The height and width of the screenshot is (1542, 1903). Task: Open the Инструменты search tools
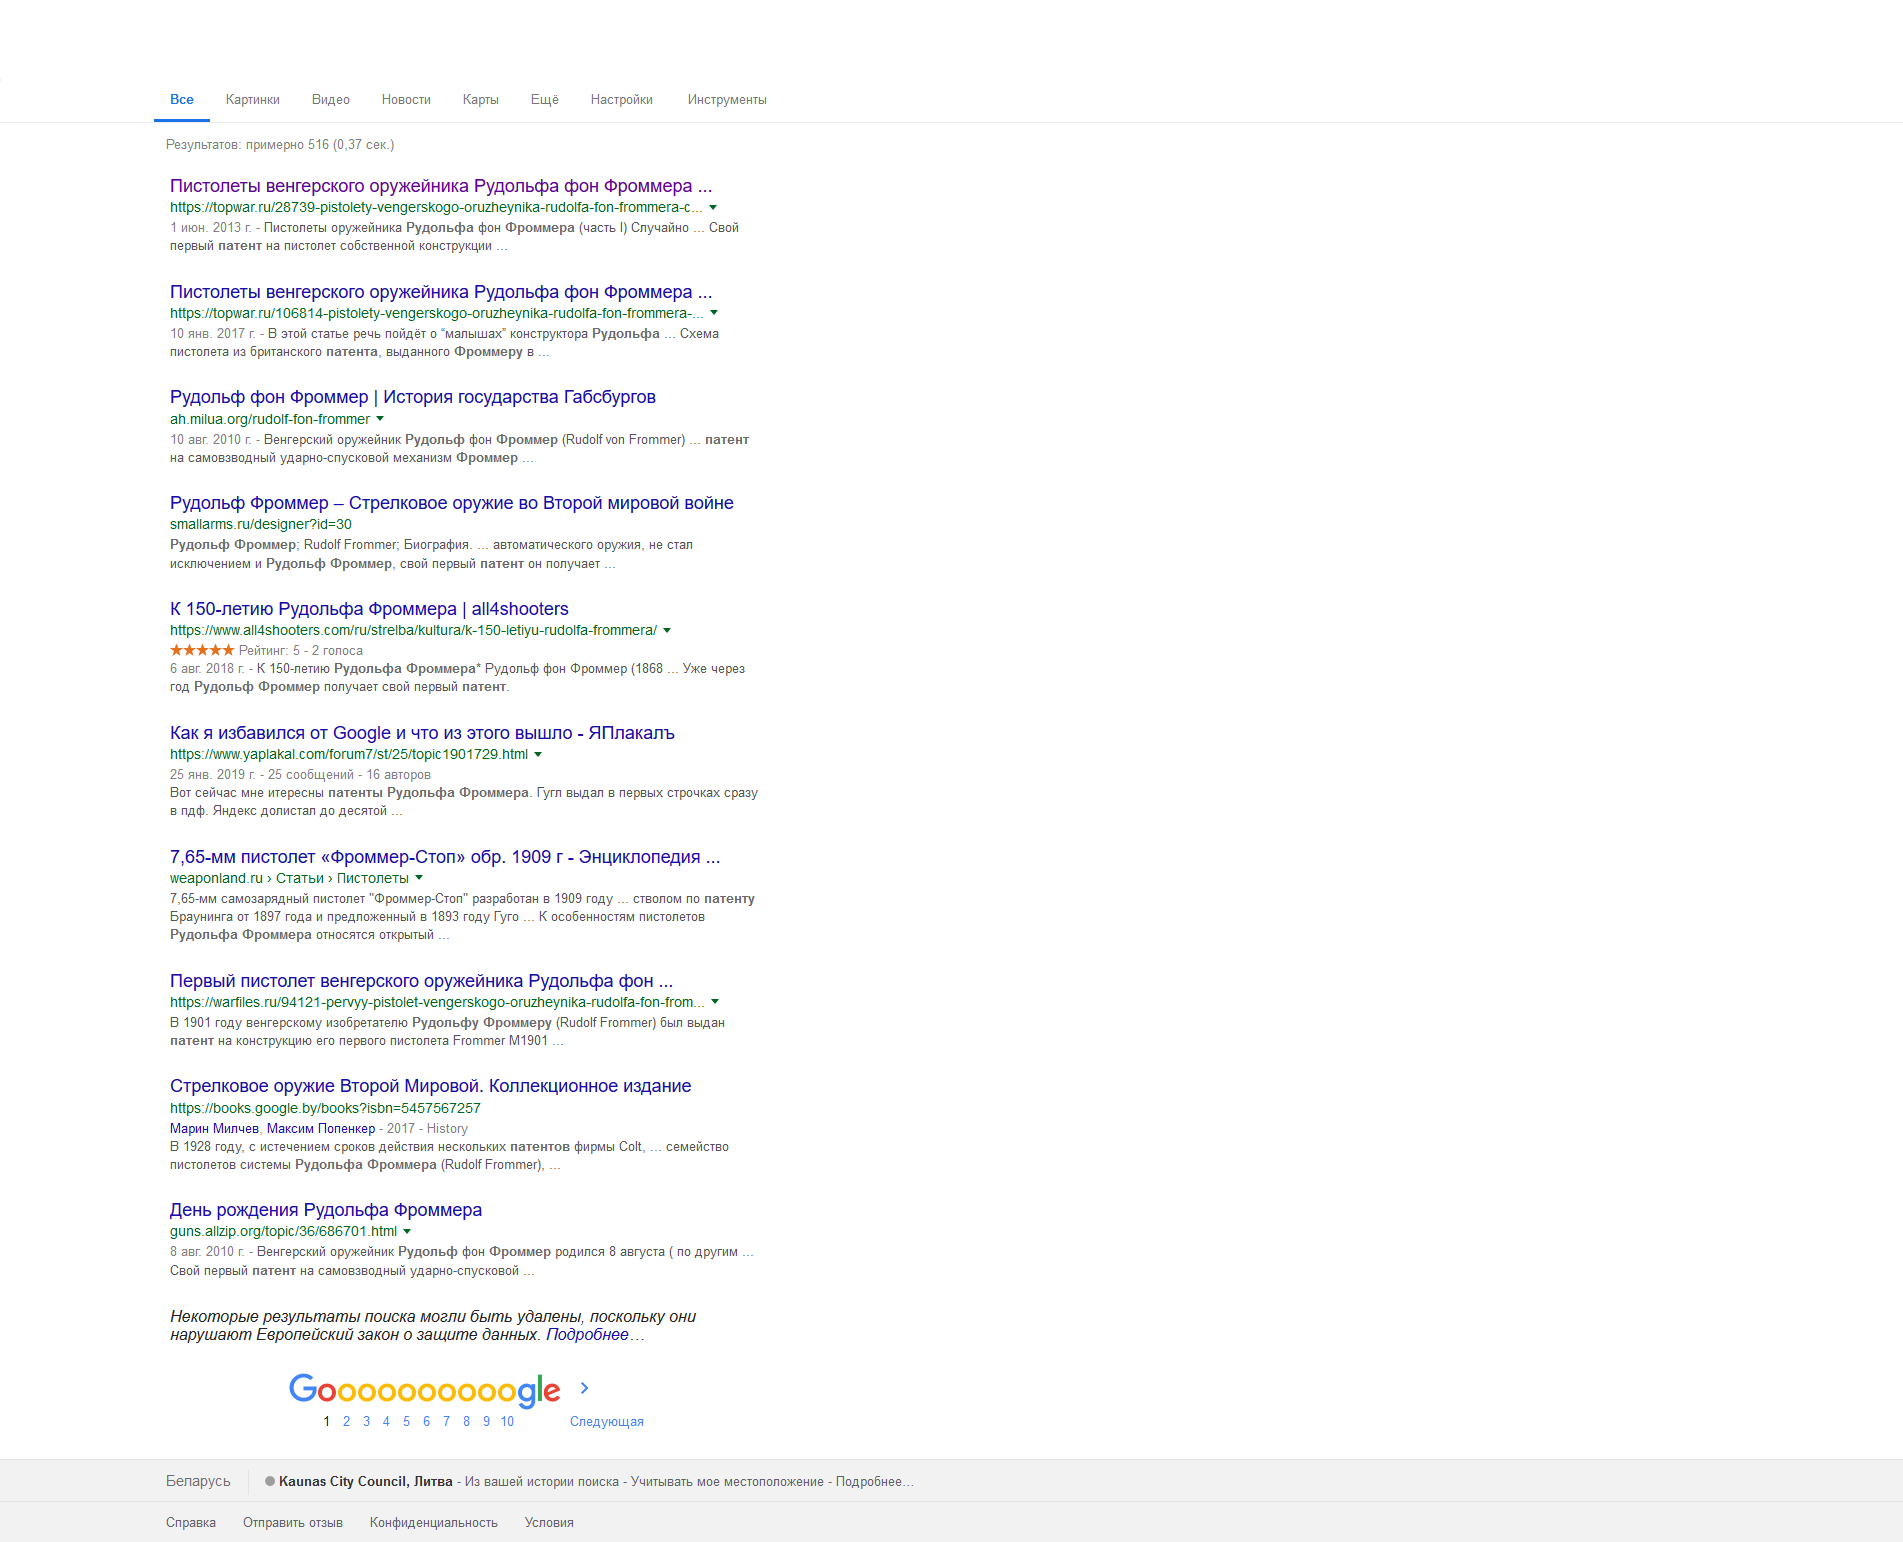click(x=727, y=100)
